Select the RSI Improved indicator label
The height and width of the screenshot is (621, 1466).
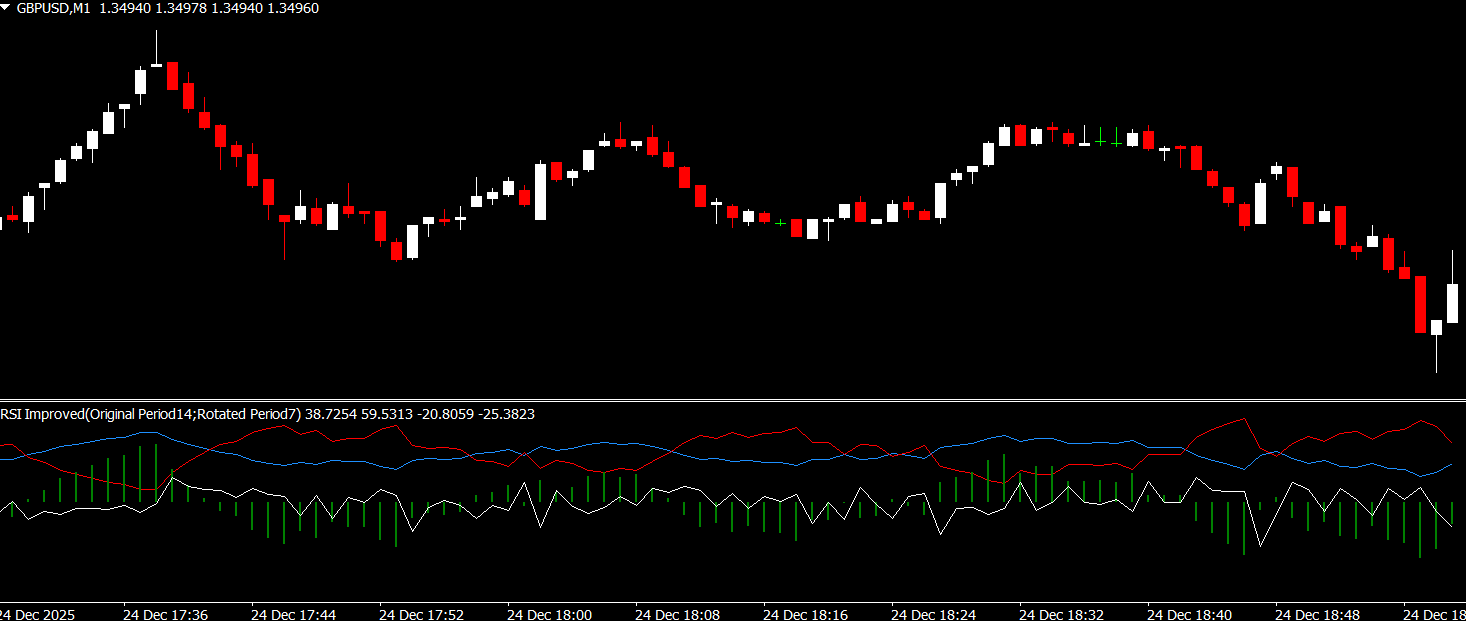150,414
